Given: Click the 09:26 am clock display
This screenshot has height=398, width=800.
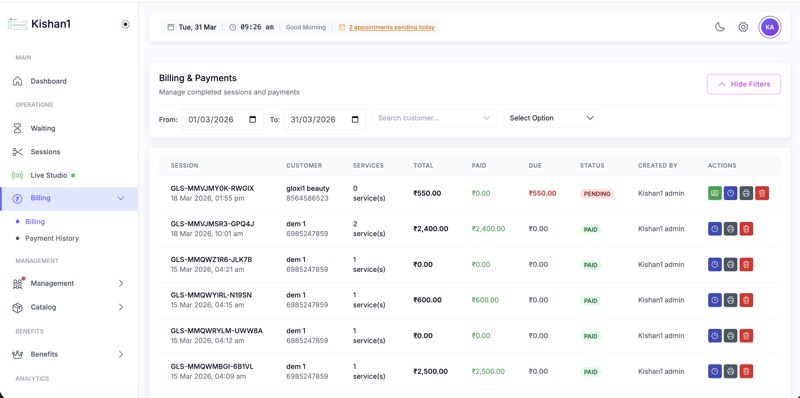Looking at the screenshot, I should pos(257,27).
